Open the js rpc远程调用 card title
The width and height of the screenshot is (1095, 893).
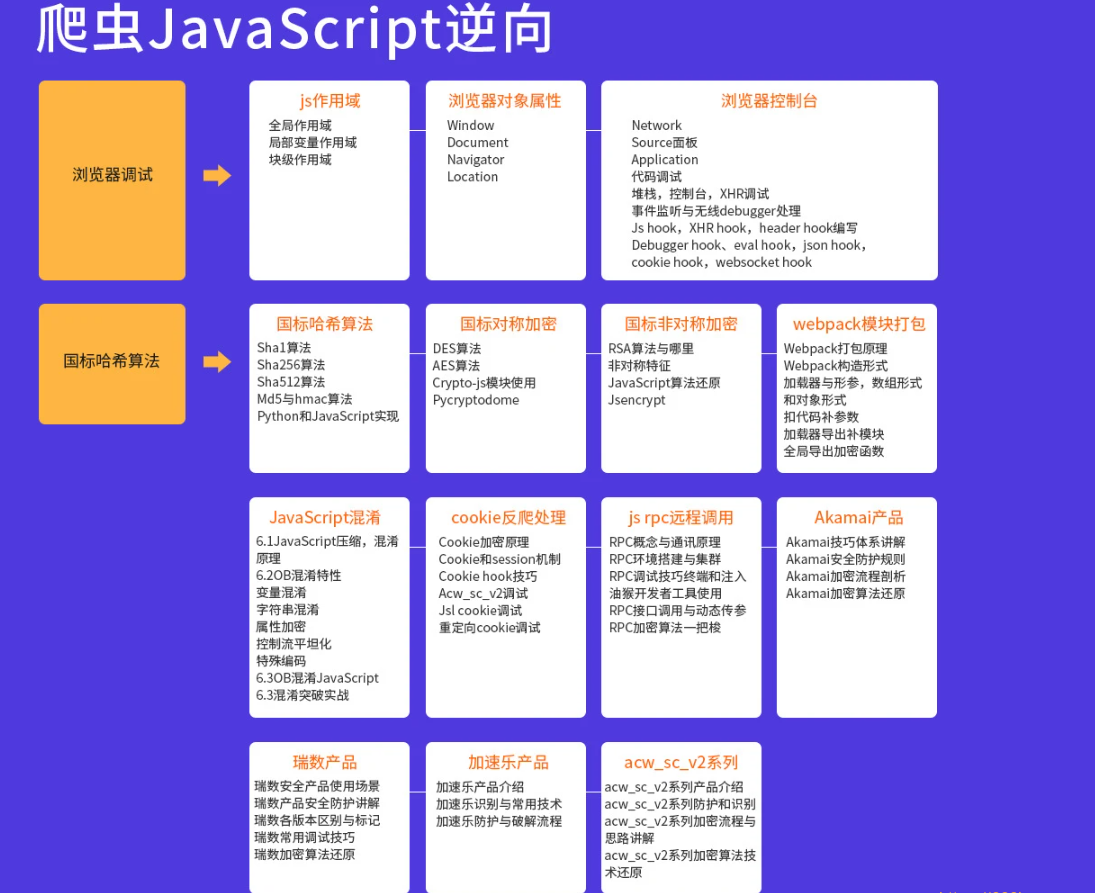[680, 518]
